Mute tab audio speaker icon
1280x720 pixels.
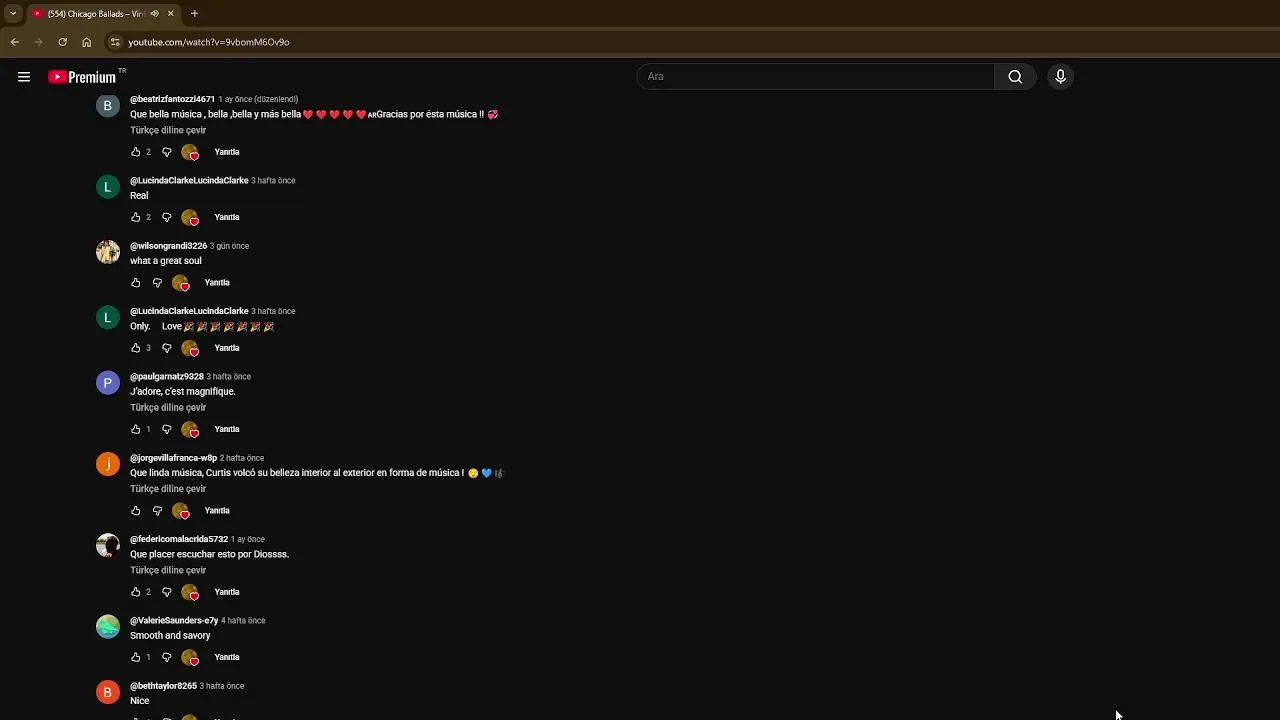click(155, 13)
